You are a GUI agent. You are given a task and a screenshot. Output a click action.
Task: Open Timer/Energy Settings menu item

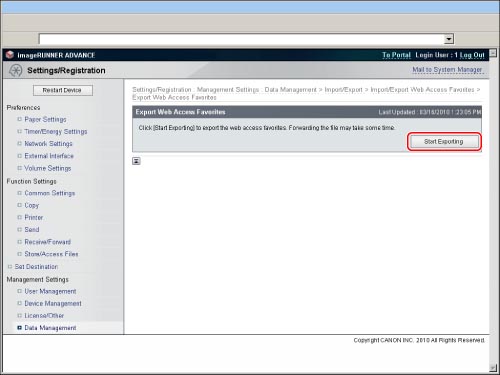coord(56,132)
